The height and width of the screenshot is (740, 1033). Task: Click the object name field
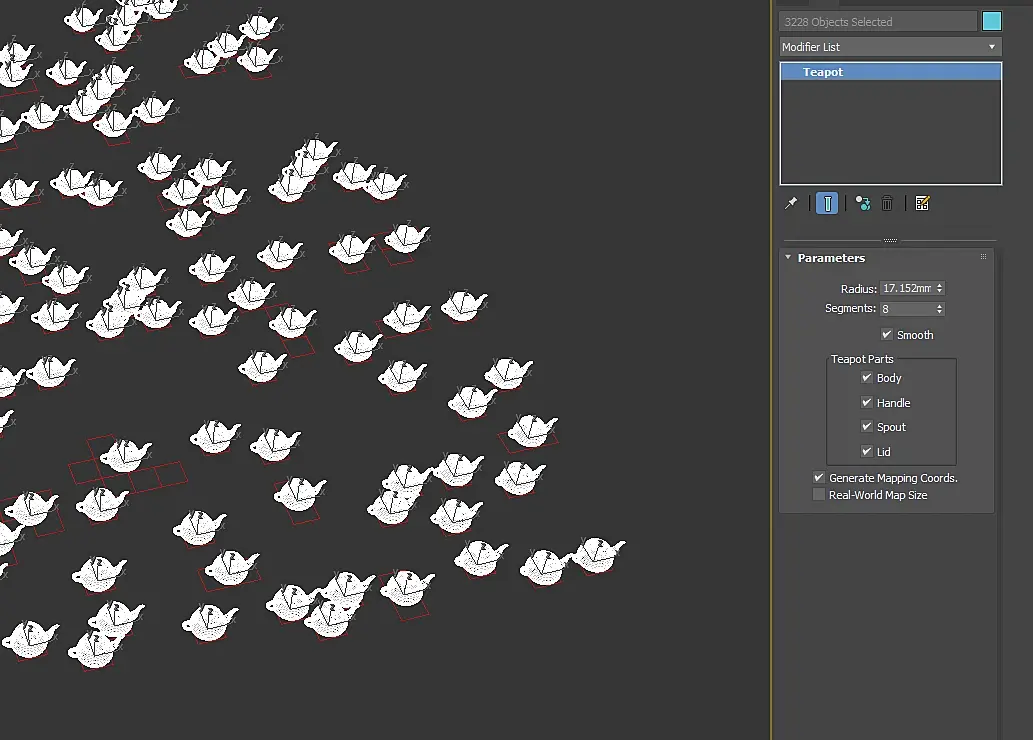(877, 22)
